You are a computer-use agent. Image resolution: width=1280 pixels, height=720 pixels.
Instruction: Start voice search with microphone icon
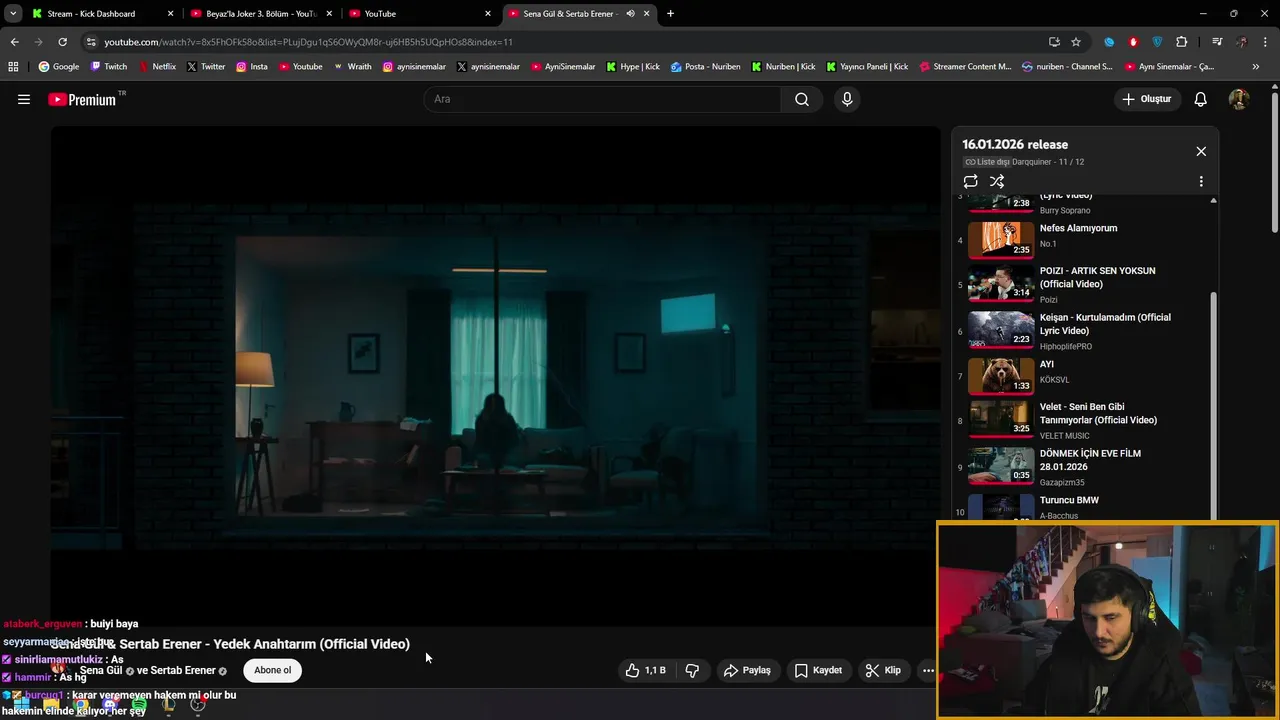pyautogui.click(x=847, y=99)
